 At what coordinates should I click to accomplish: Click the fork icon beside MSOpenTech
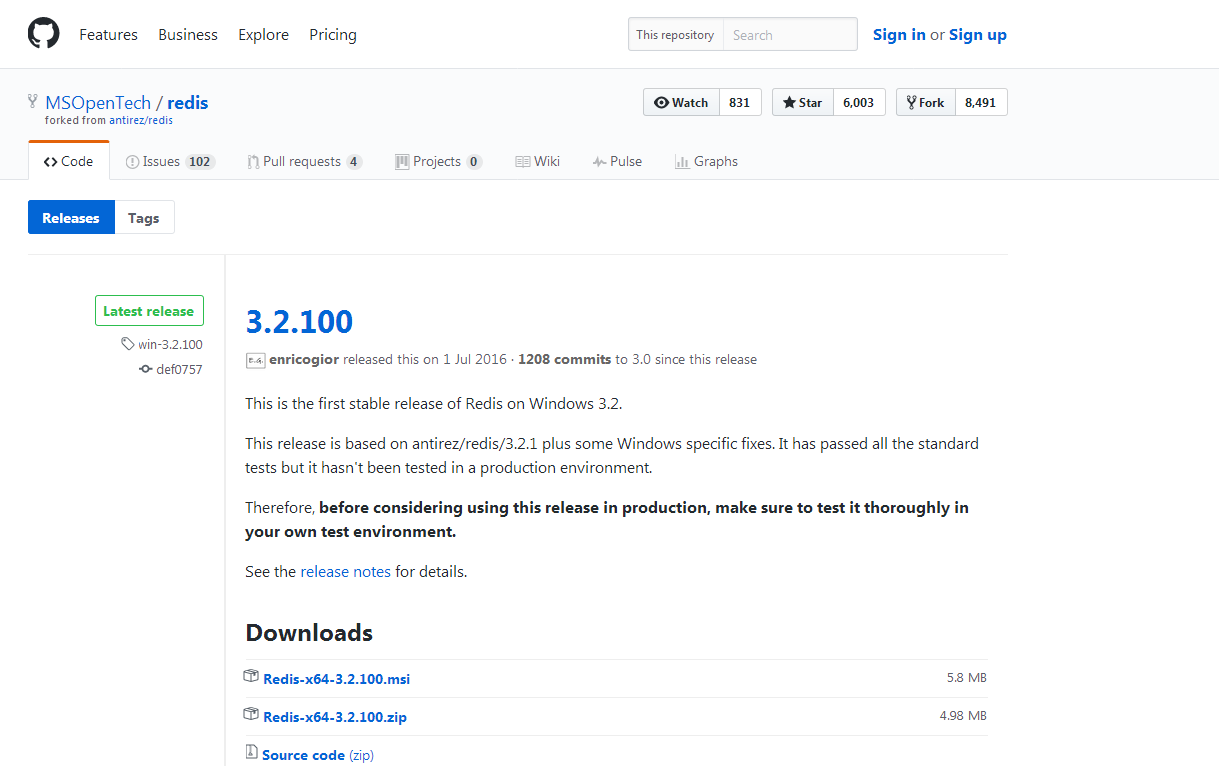point(32,100)
